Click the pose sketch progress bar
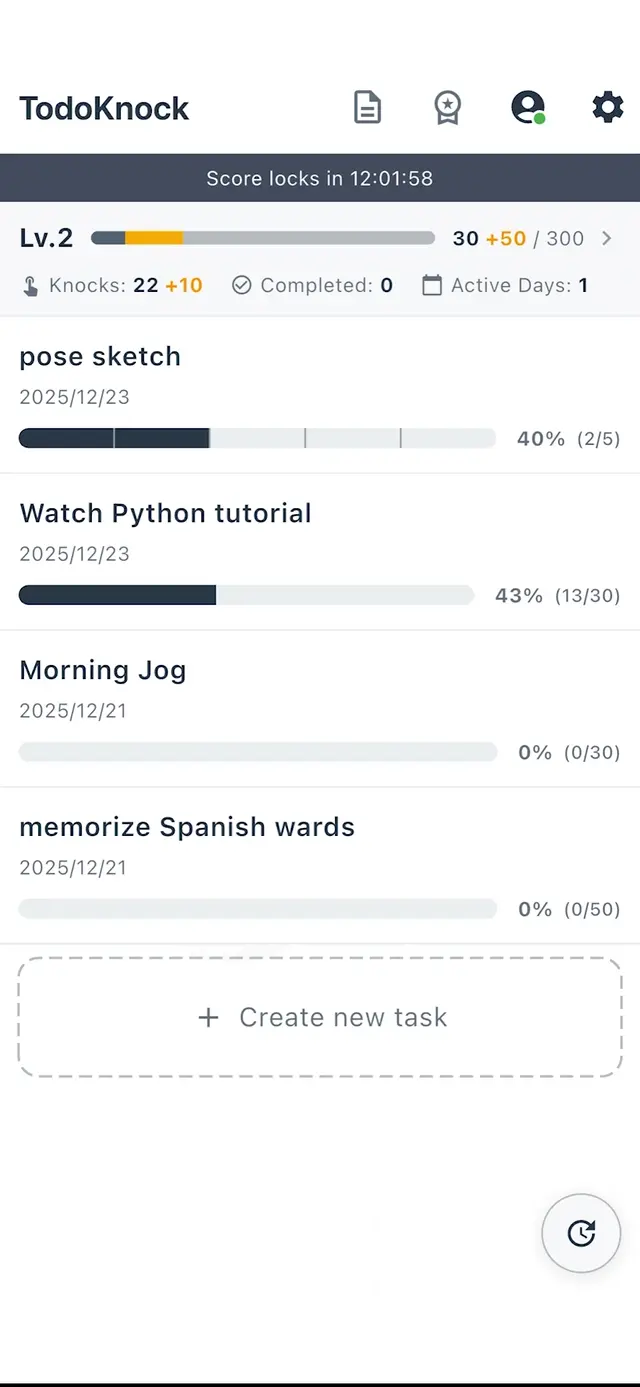This screenshot has width=640, height=1387. point(257,438)
